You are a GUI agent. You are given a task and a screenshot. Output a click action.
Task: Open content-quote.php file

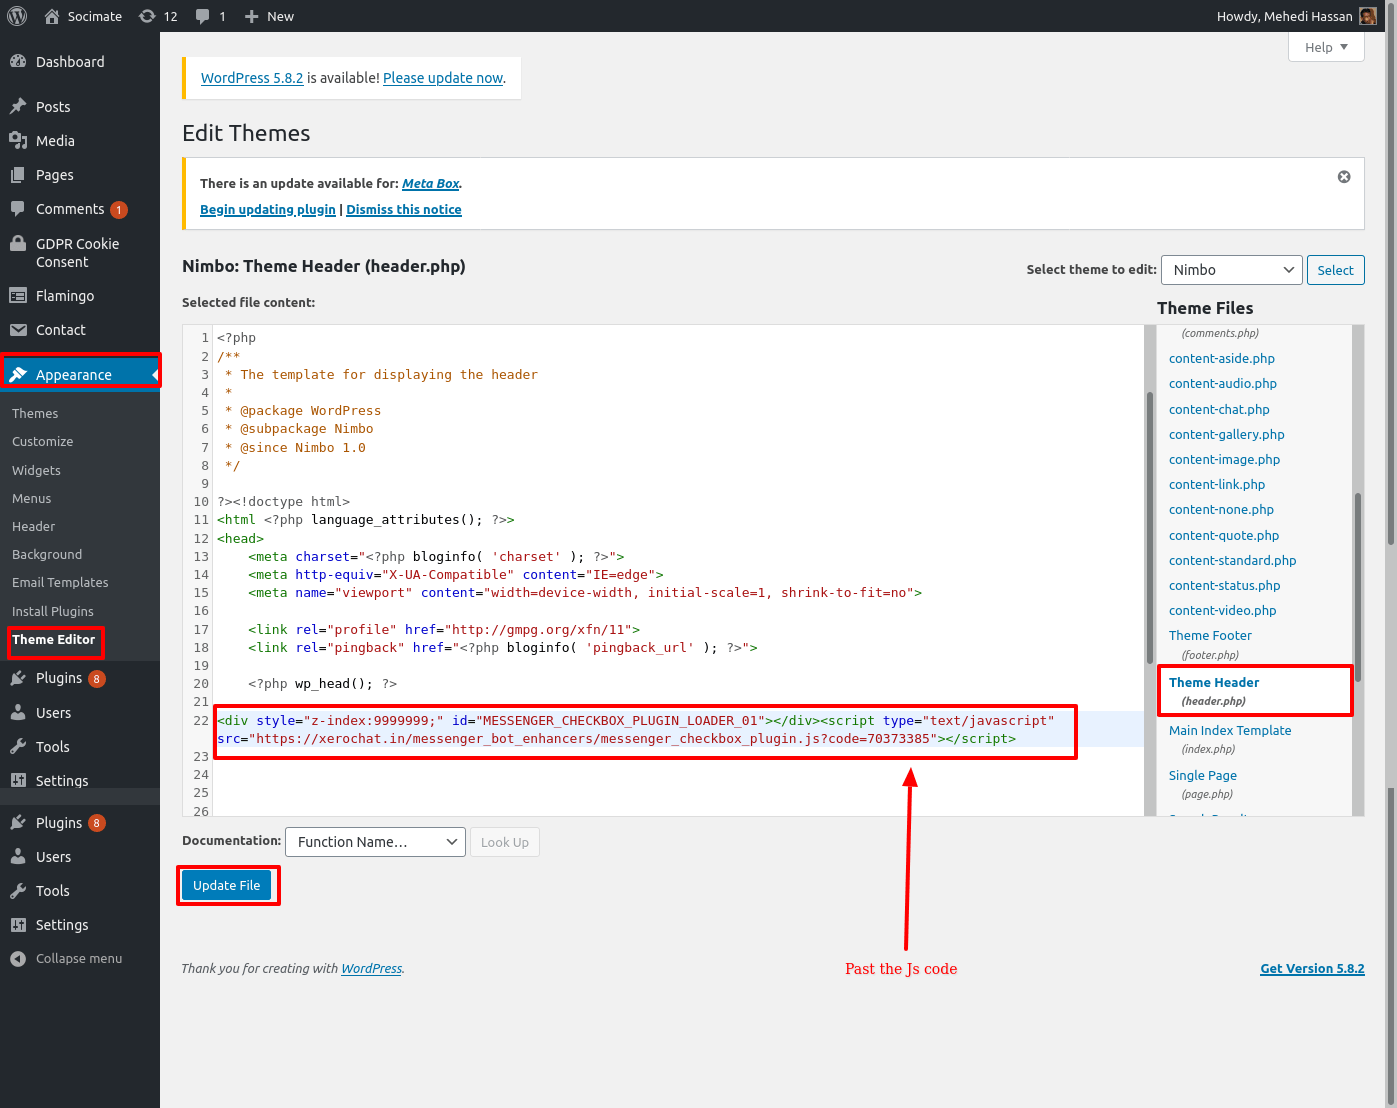pyautogui.click(x=1224, y=535)
